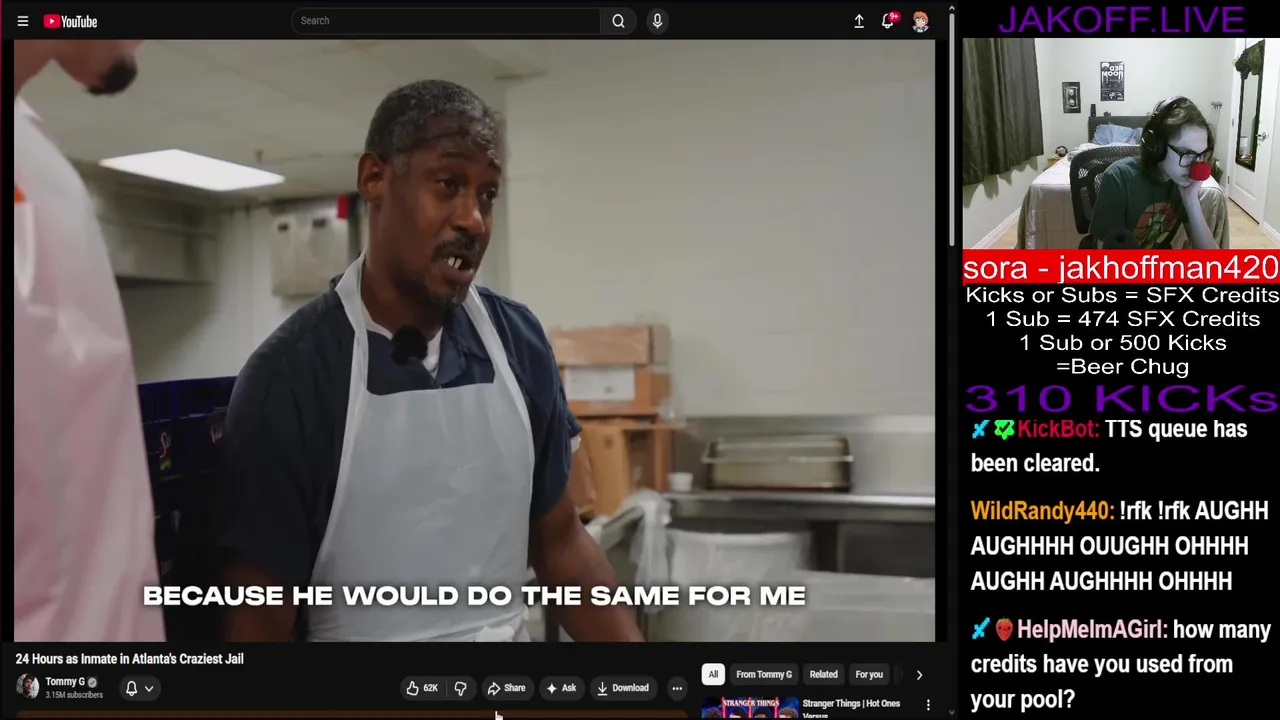Viewport: 1280px width, 720px height.
Task: Select the From Tommy G chip
Action: point(764,675)
